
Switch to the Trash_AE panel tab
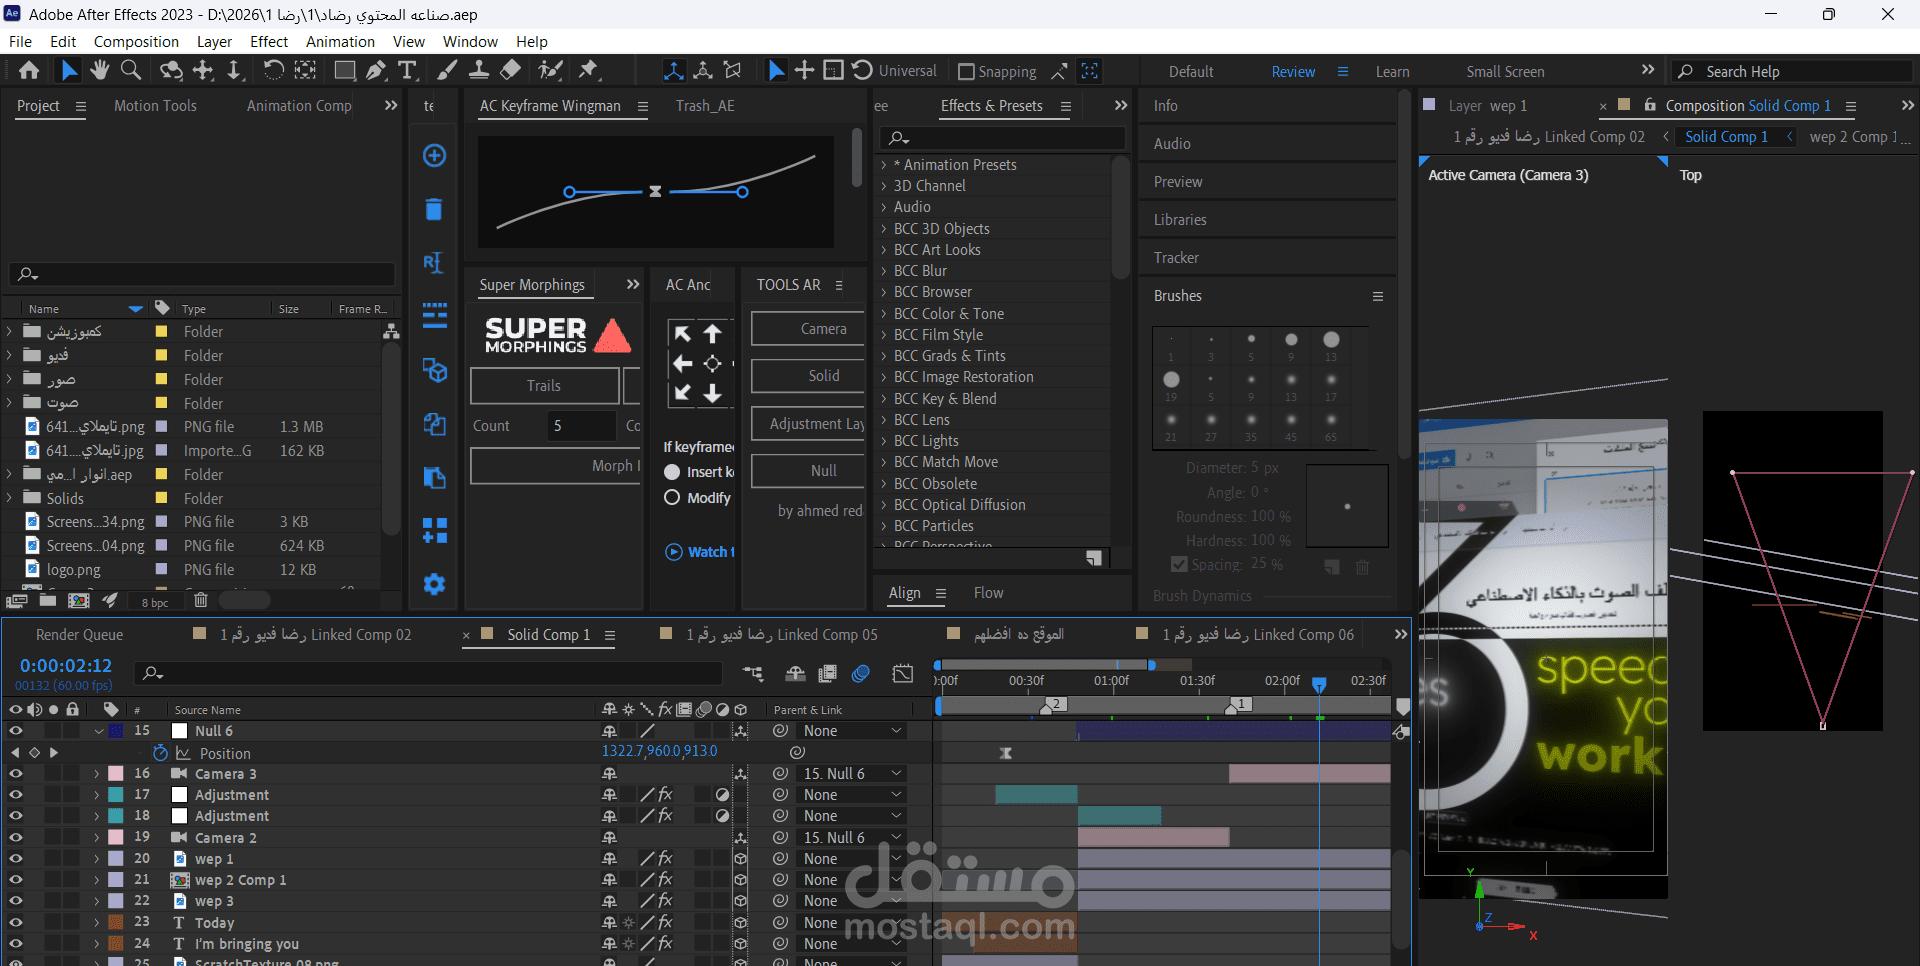click(705, 106)
